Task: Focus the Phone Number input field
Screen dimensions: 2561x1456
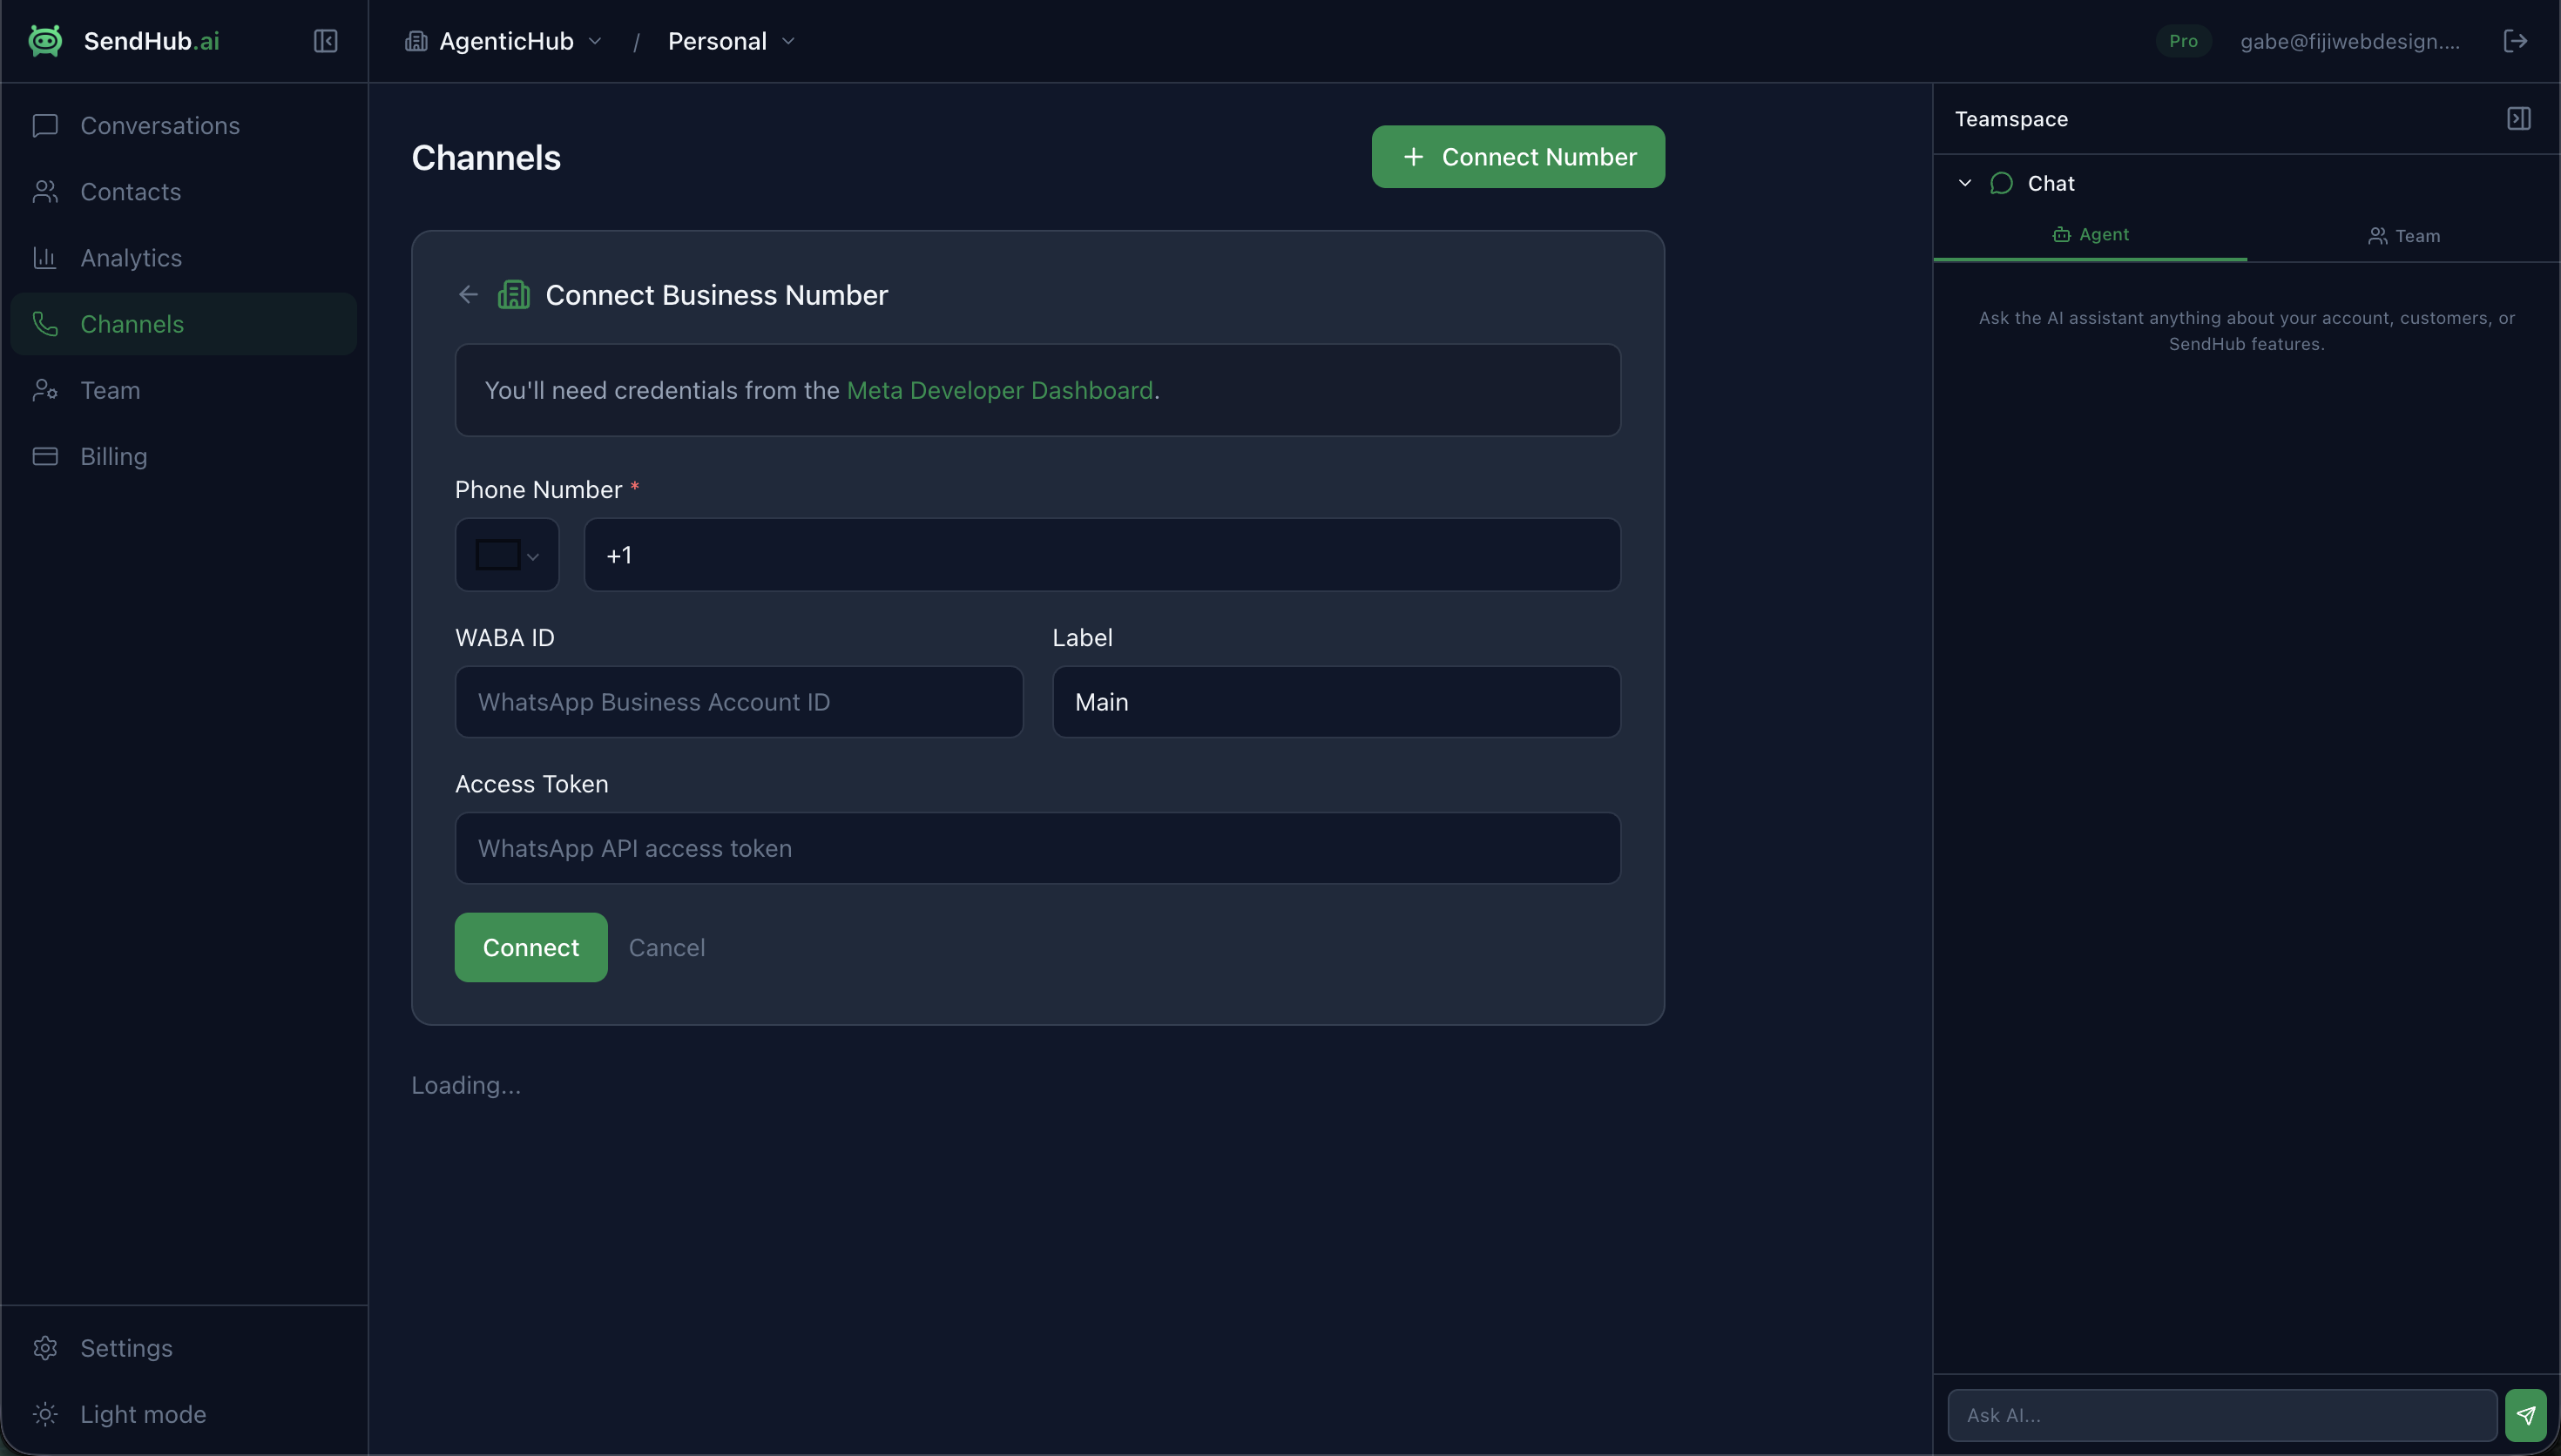Action: pos(1102,555)
